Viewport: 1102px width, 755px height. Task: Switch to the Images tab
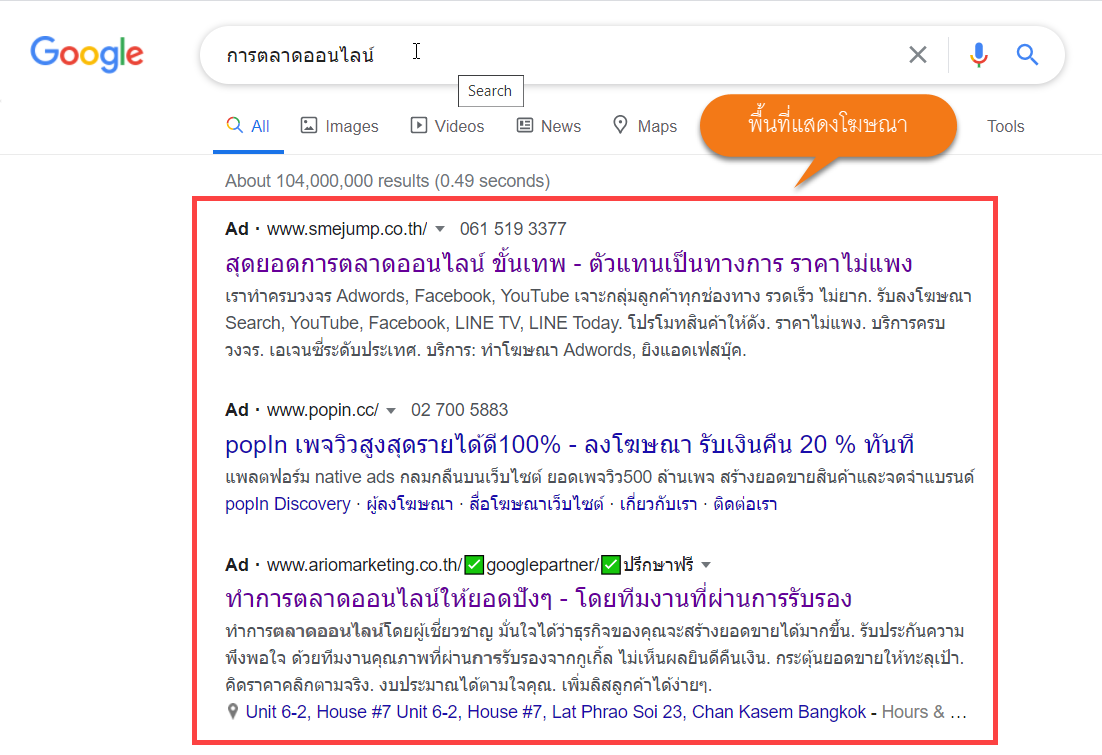(339, 126)
